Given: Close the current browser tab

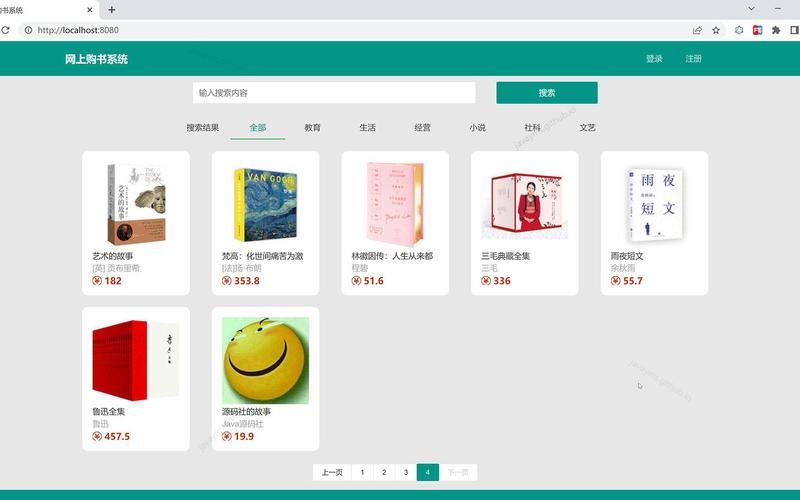Looking at the screenshot, I should pyautogui.click(x=90, y=10).
